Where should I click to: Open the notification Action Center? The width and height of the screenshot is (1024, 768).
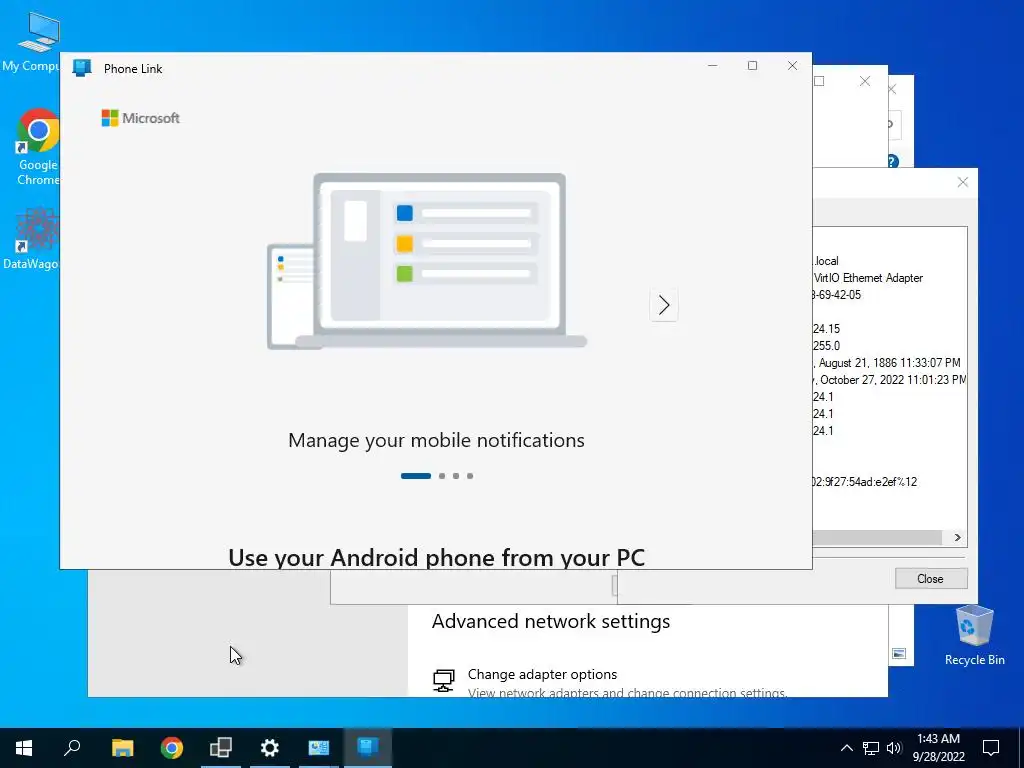click(991, 748)
